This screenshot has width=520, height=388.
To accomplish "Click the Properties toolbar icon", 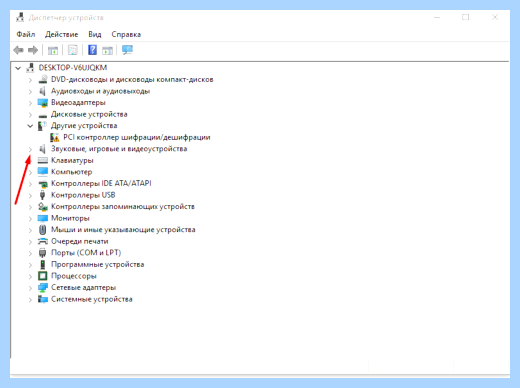I will point(73,50).
